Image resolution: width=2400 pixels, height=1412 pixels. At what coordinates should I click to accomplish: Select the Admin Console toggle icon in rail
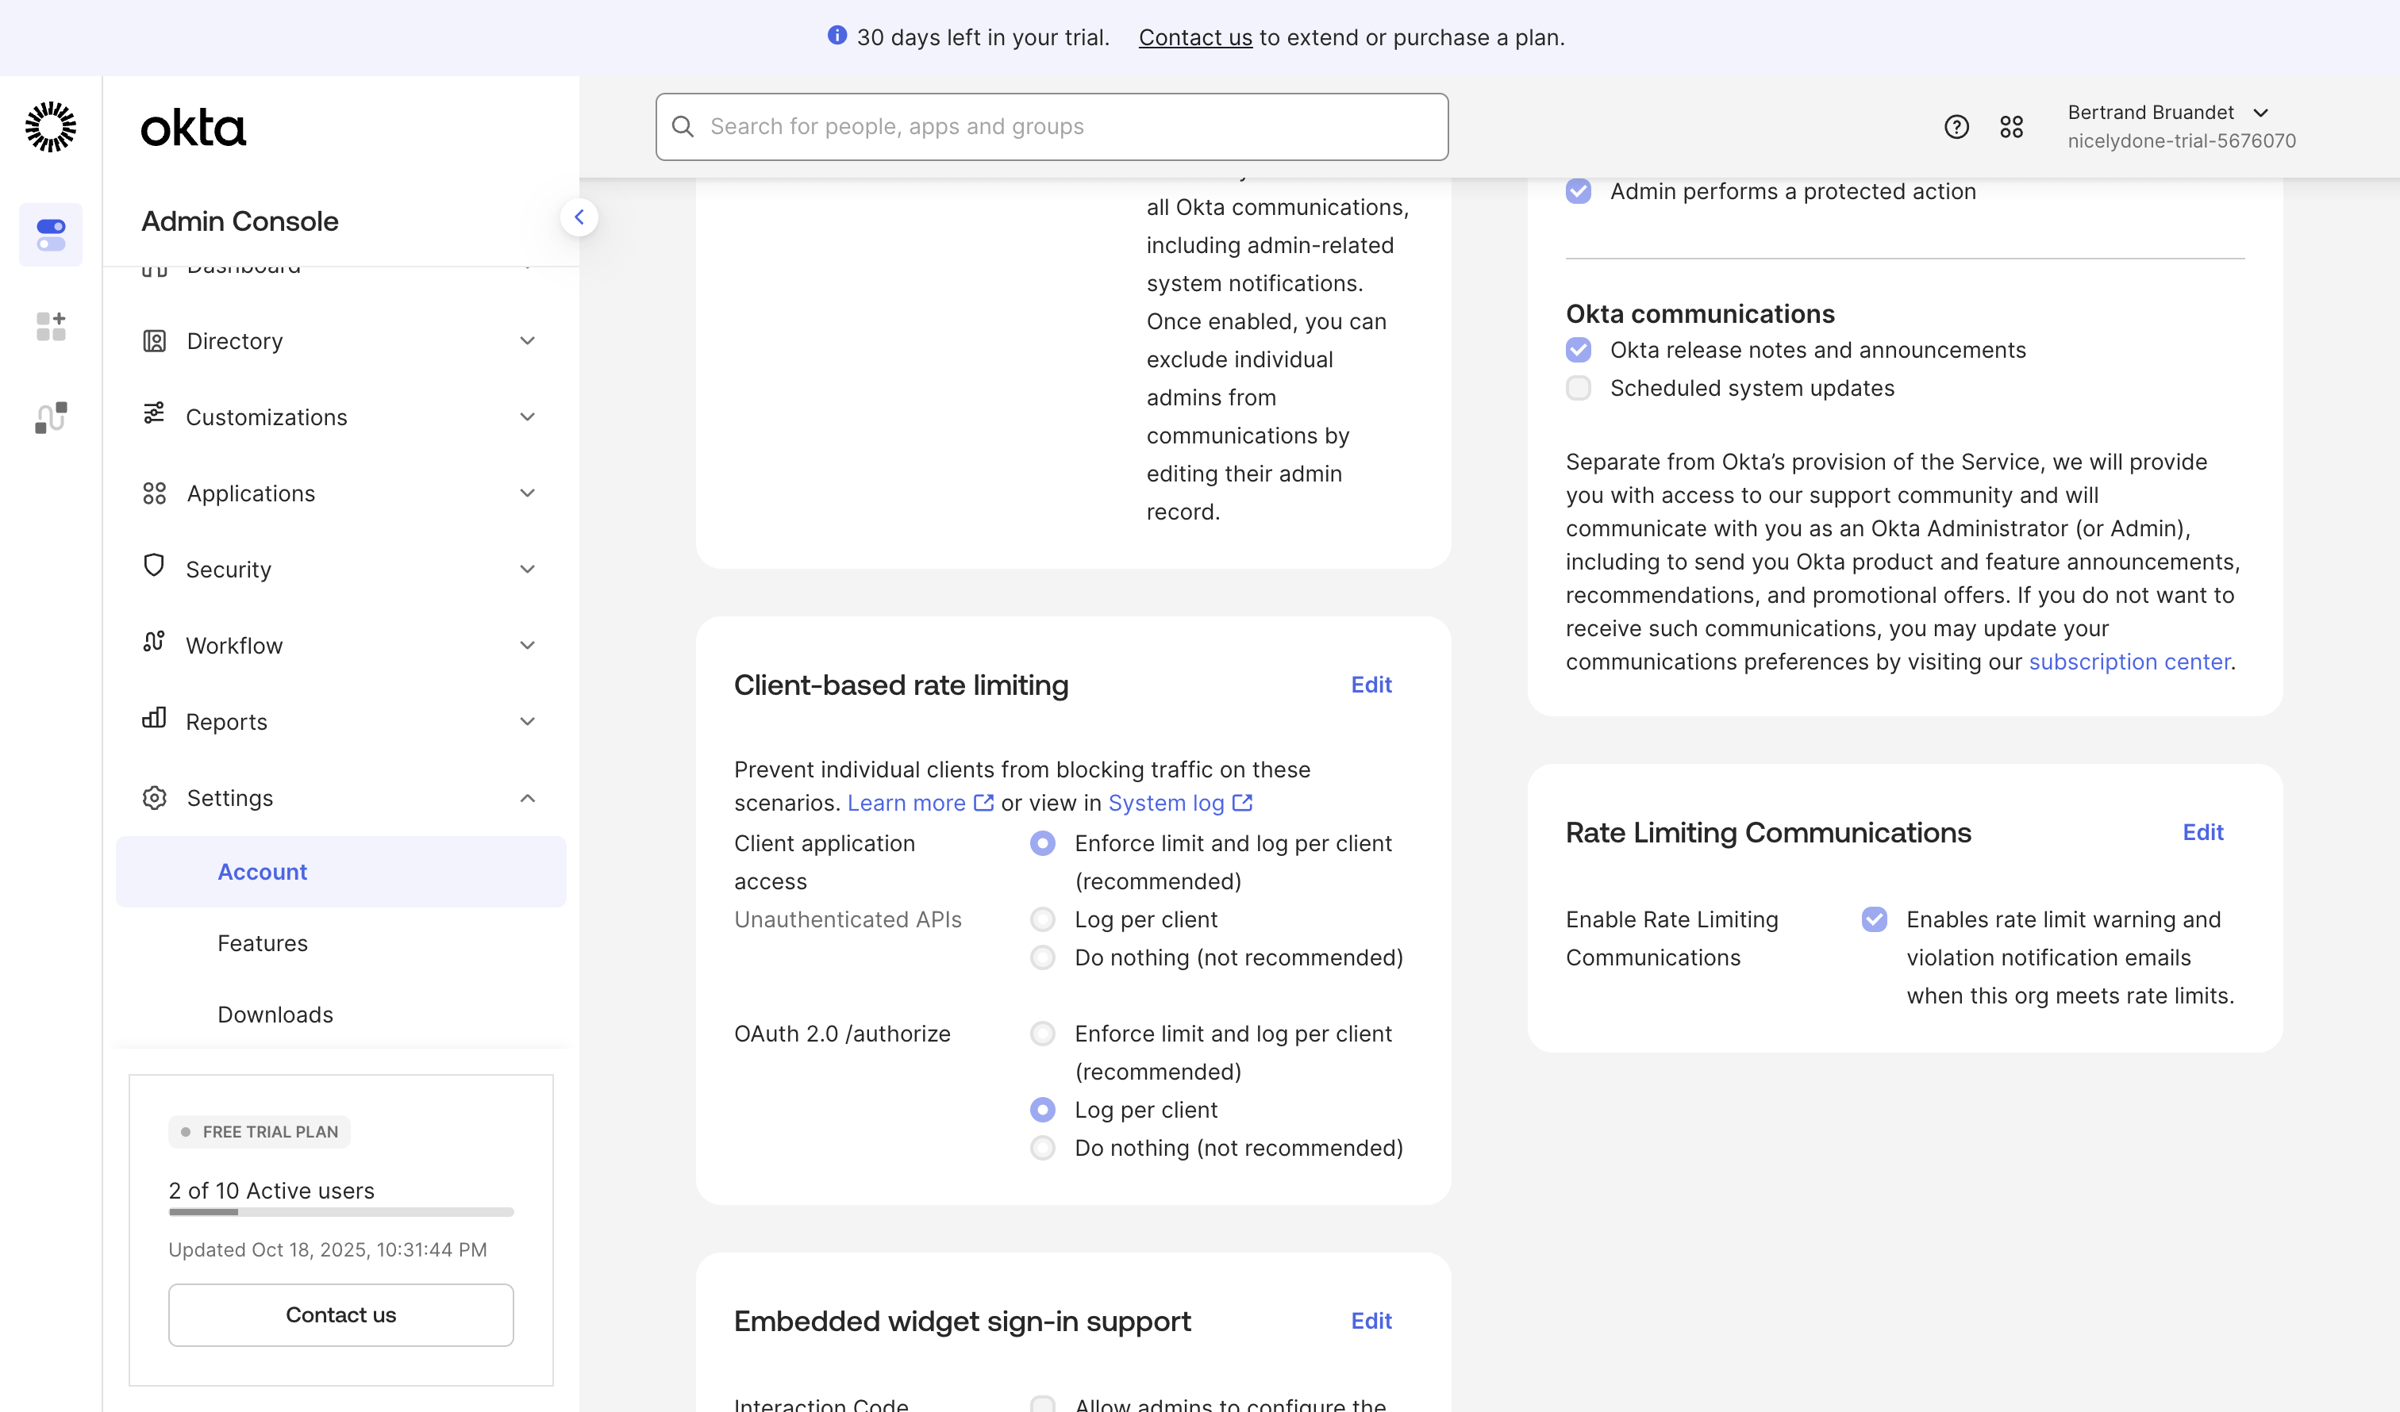point(51,235)
